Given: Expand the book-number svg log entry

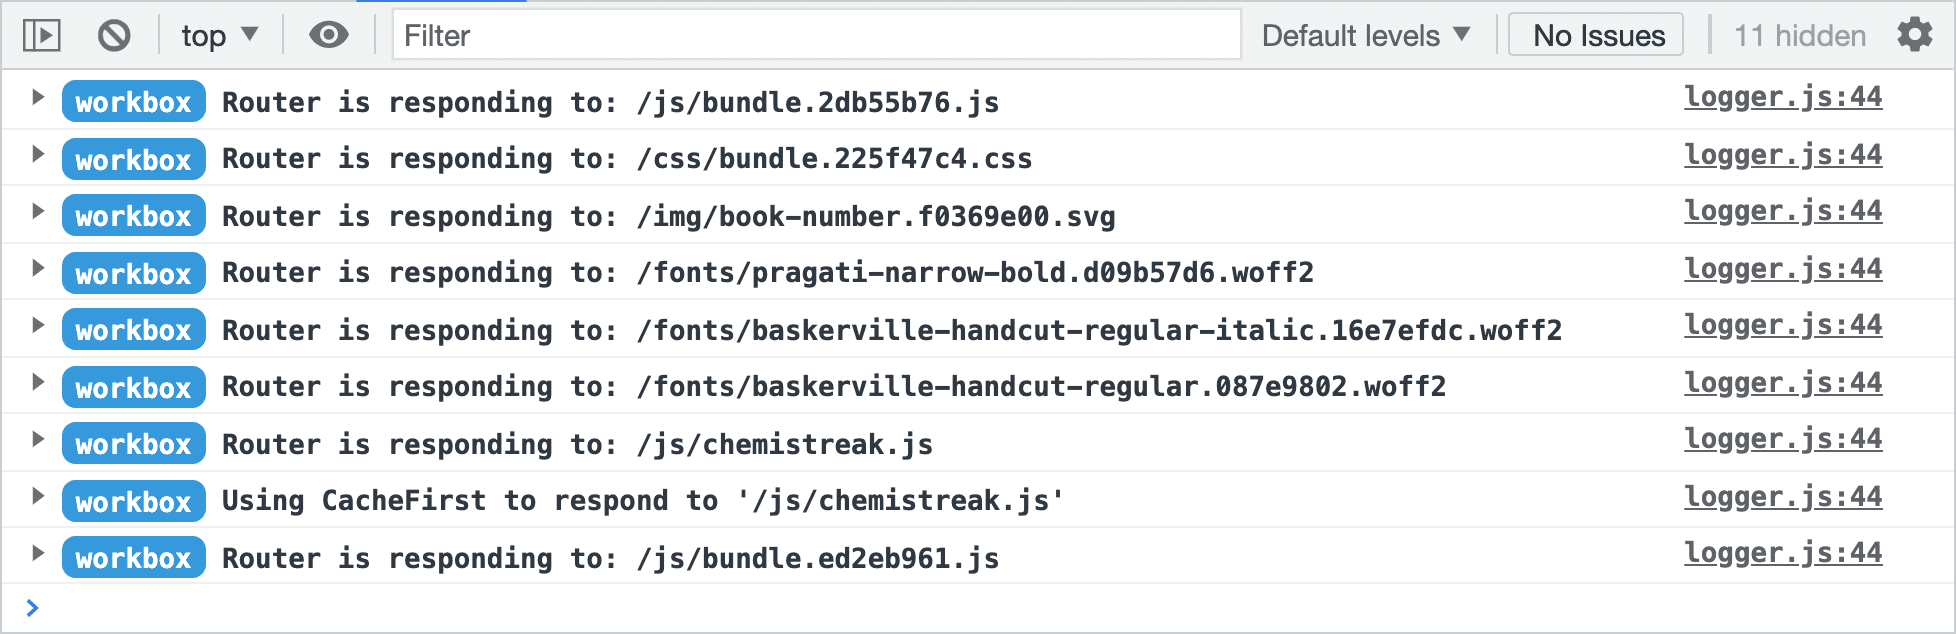Looking at the screenshot, I should coord(38,211).
